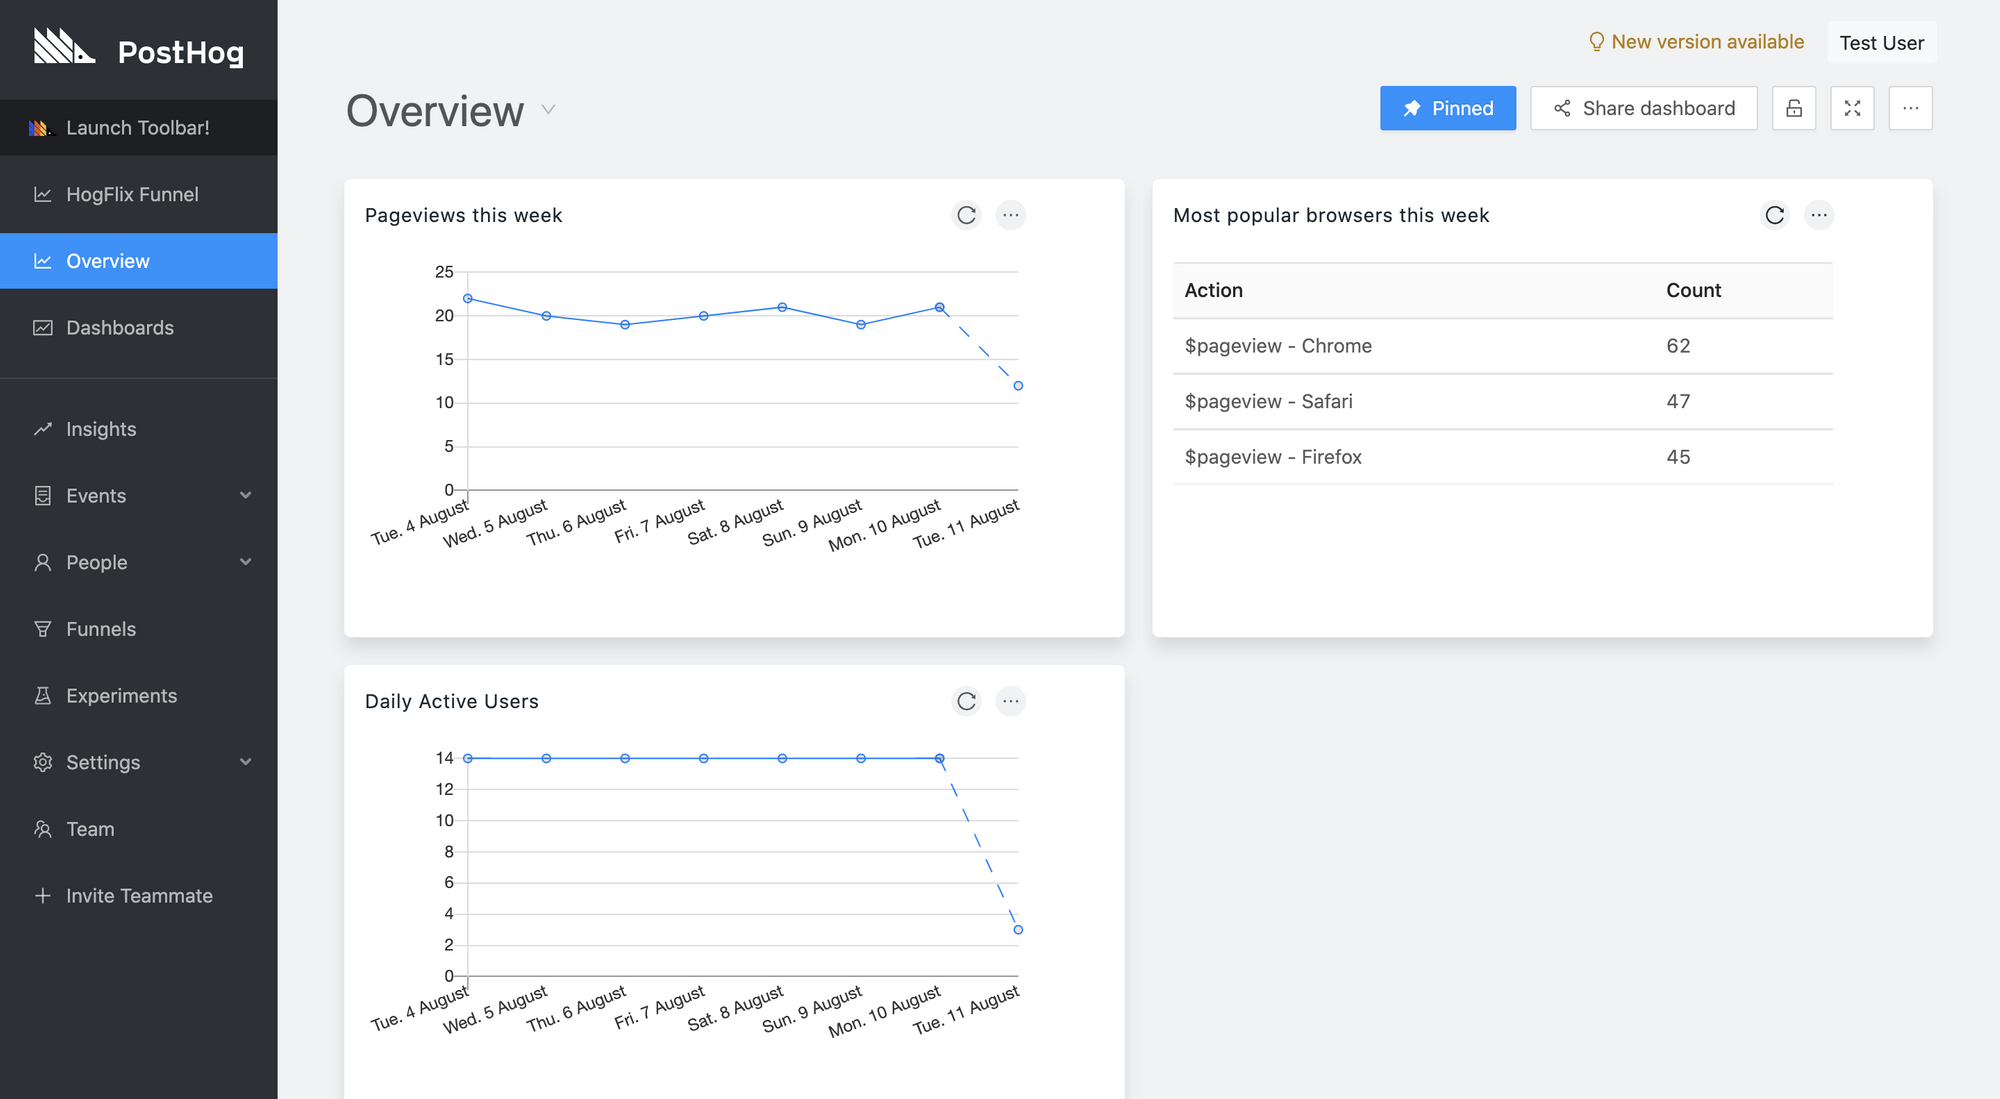Screen dimensions: 2000x1099
Task: Open Daily Active Users options menu
Action: tap(1011, 701)
